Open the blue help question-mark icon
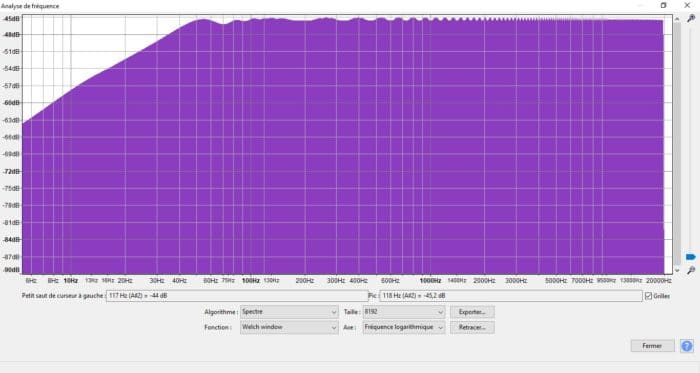This screenshot has height=373, width=700. pyautogui.click(x=687, y=346)
